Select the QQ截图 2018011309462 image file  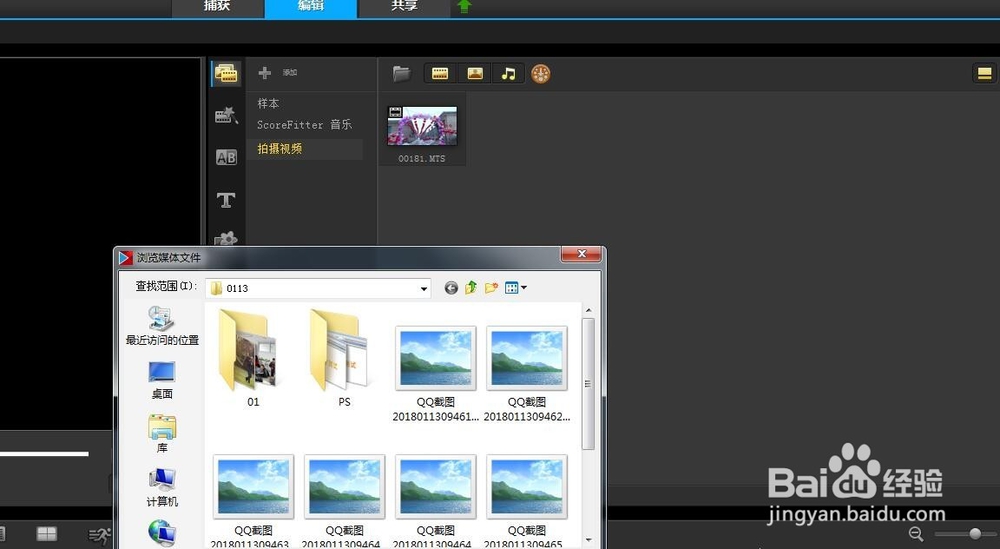click(x=527, y=374)
